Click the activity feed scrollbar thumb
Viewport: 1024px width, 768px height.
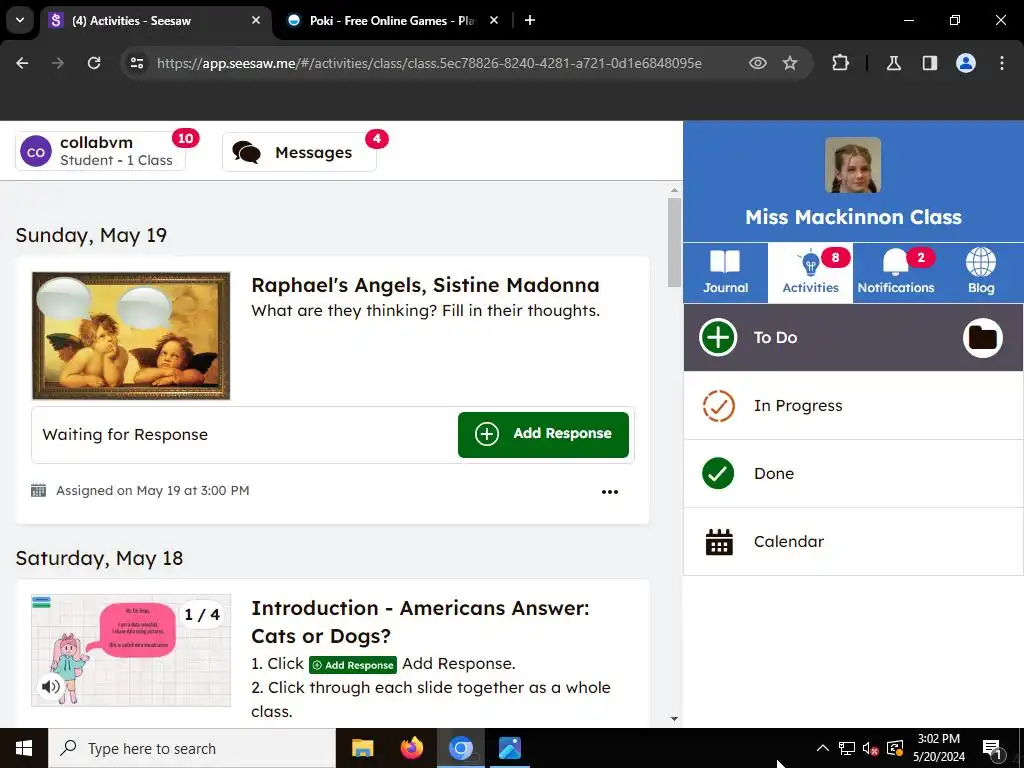point(674,242)
